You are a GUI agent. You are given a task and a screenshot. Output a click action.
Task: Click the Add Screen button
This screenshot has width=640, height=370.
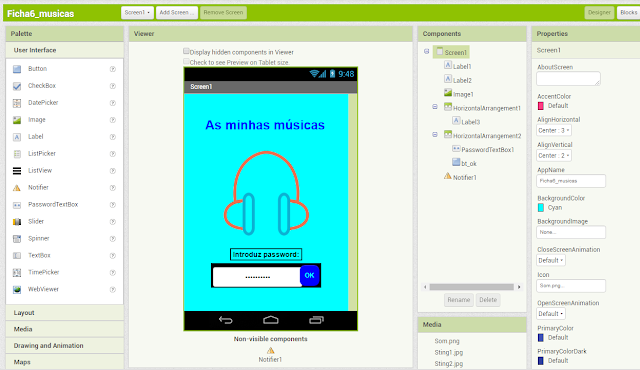177,13
